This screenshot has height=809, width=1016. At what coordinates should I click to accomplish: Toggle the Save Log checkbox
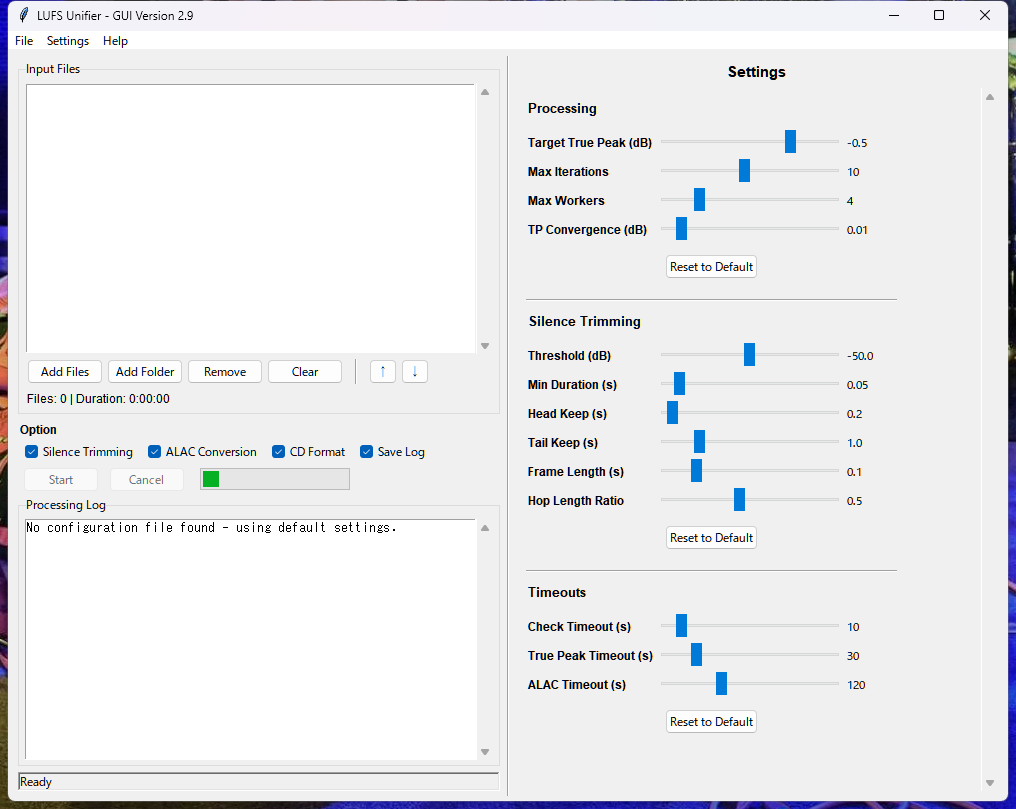point(367,452)
